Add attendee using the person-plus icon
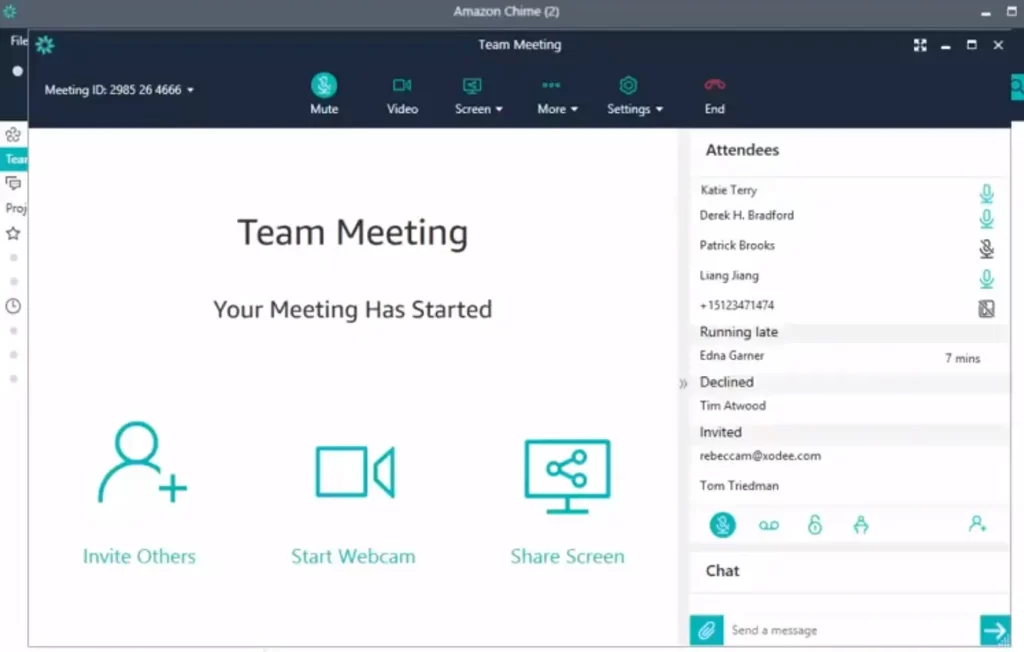 pos(977,523)
